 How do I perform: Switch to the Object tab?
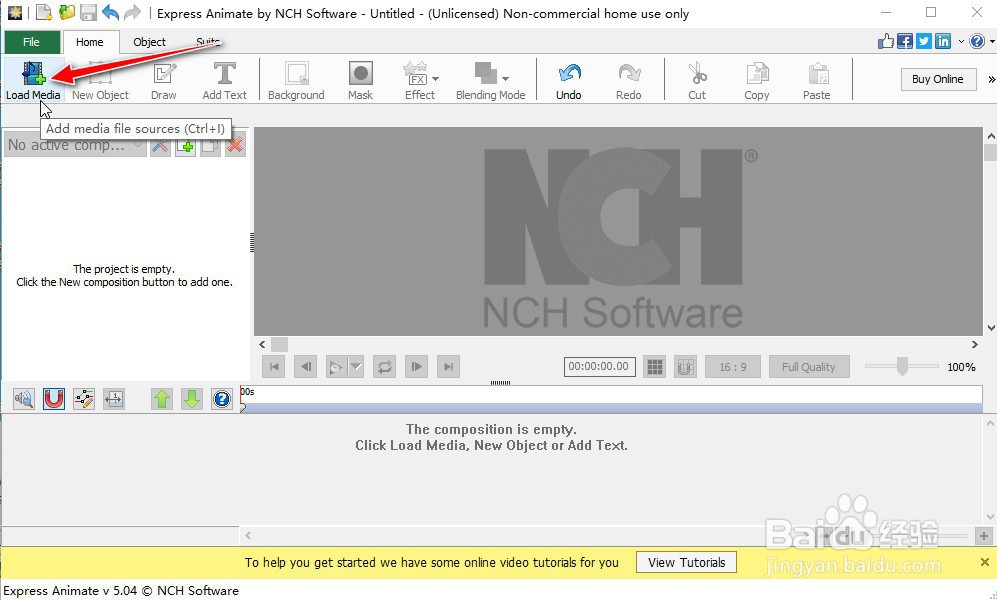point(149,42)
